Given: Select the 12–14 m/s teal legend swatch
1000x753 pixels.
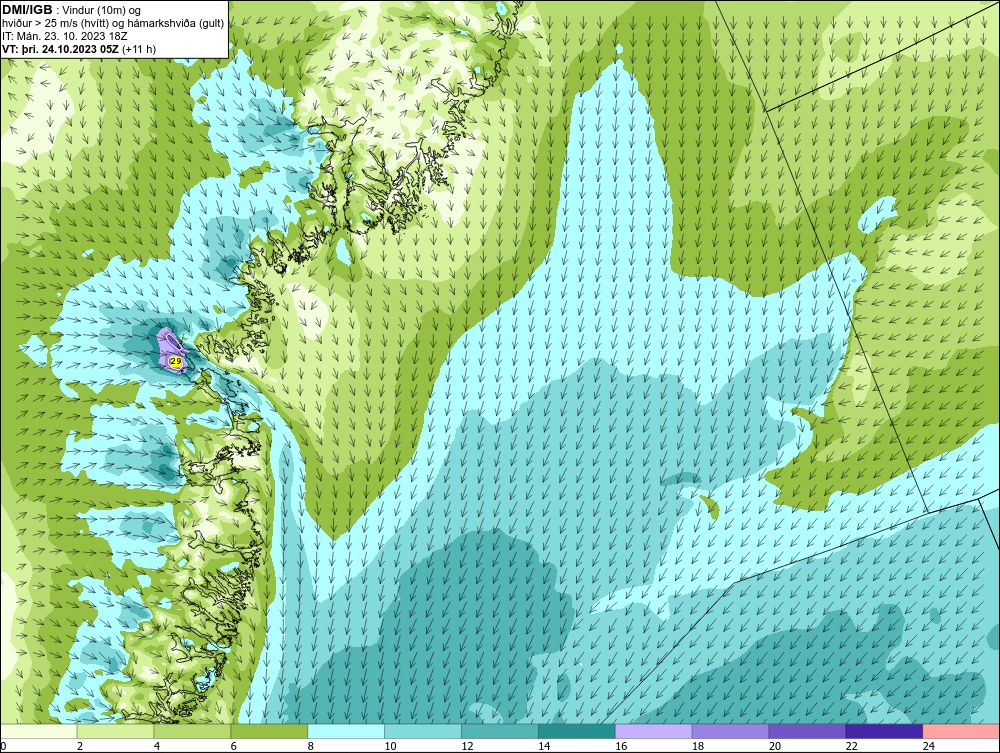Looking at the screenshot, I should pos(500,731).
